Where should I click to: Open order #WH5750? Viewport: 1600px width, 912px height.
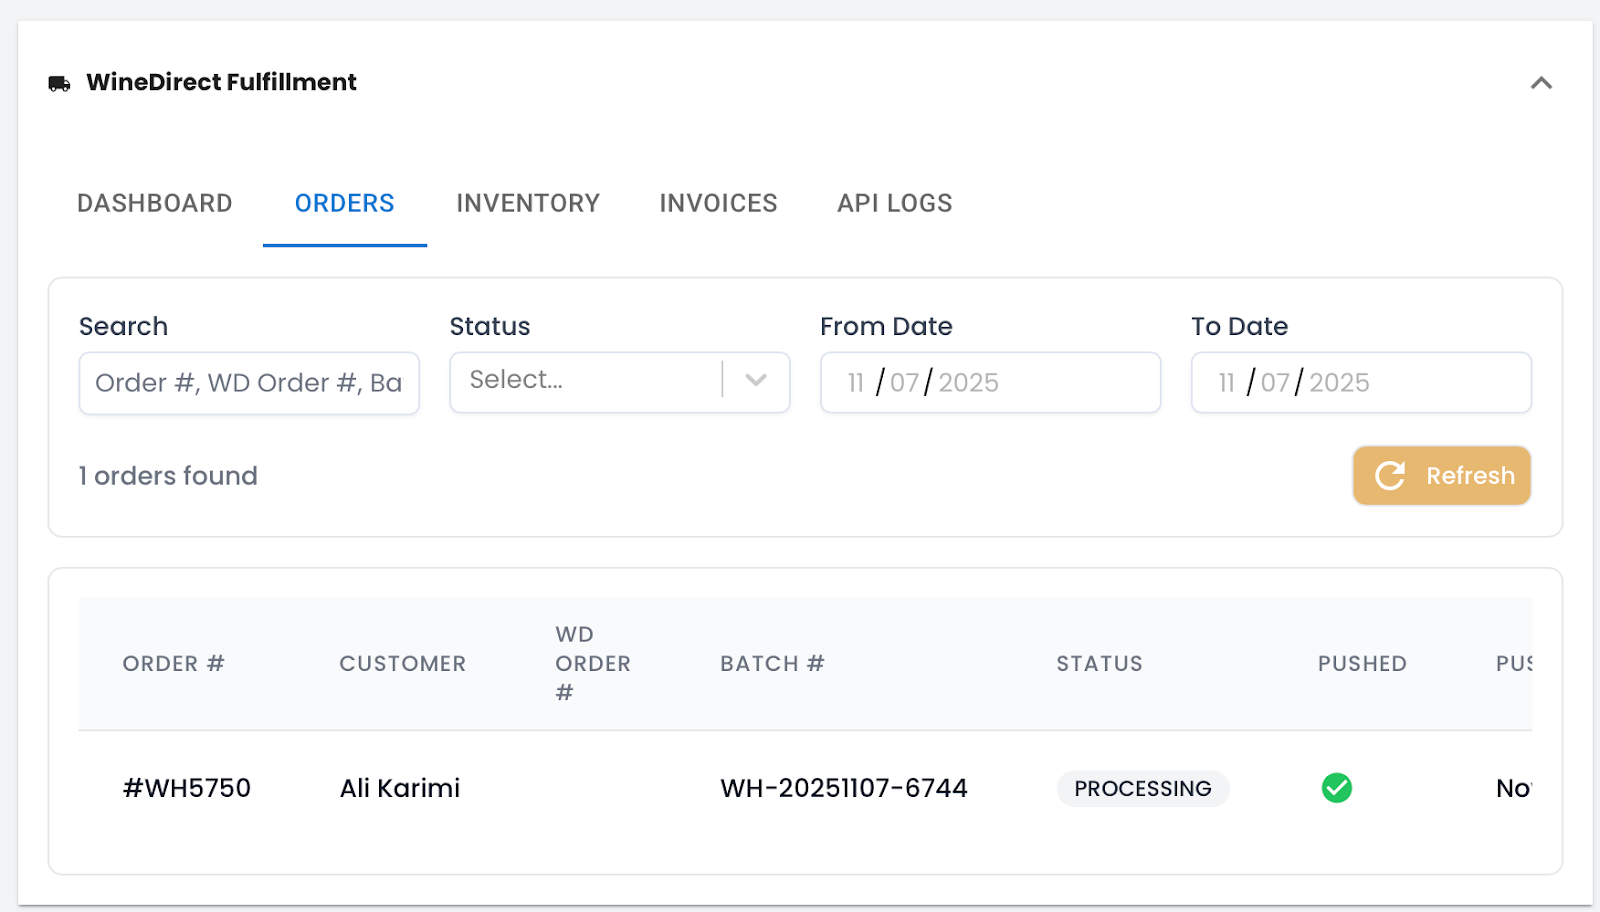(187, 788)
